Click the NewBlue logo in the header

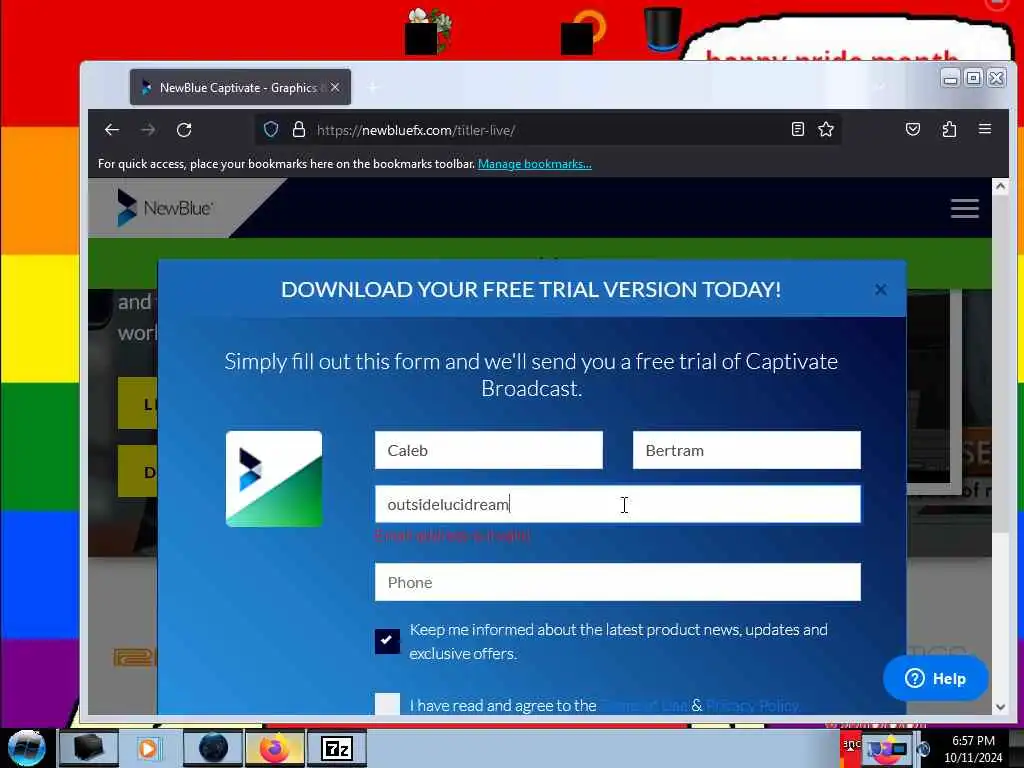164,208
